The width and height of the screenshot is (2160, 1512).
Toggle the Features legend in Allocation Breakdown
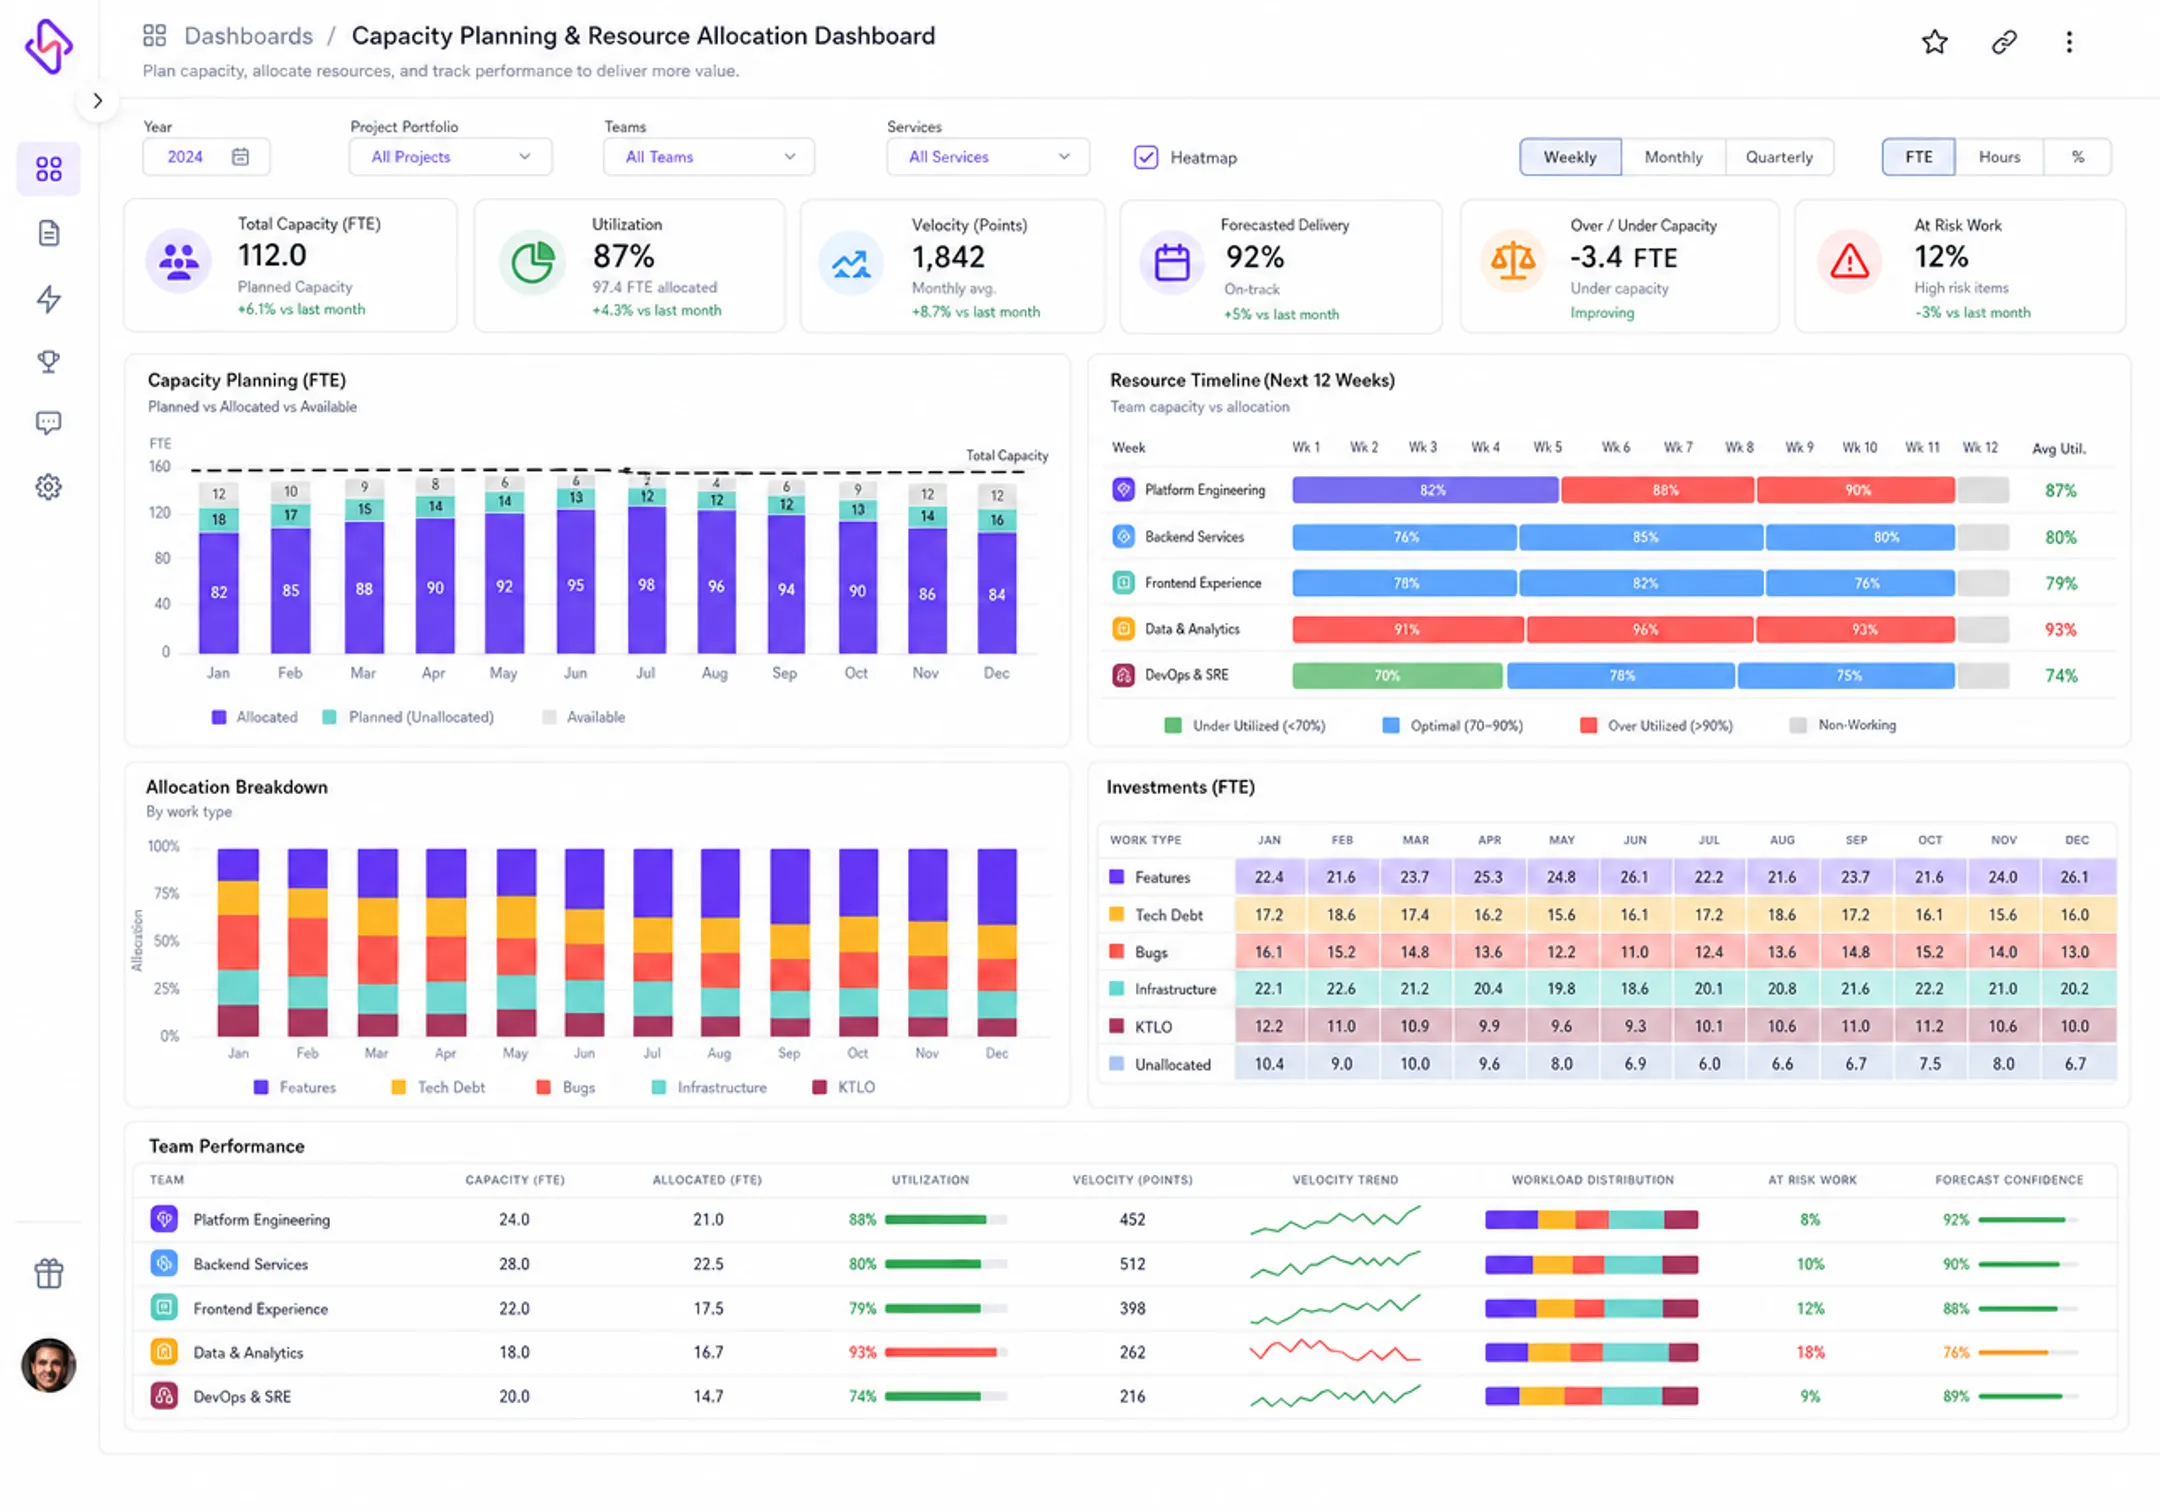[295, 1087]
